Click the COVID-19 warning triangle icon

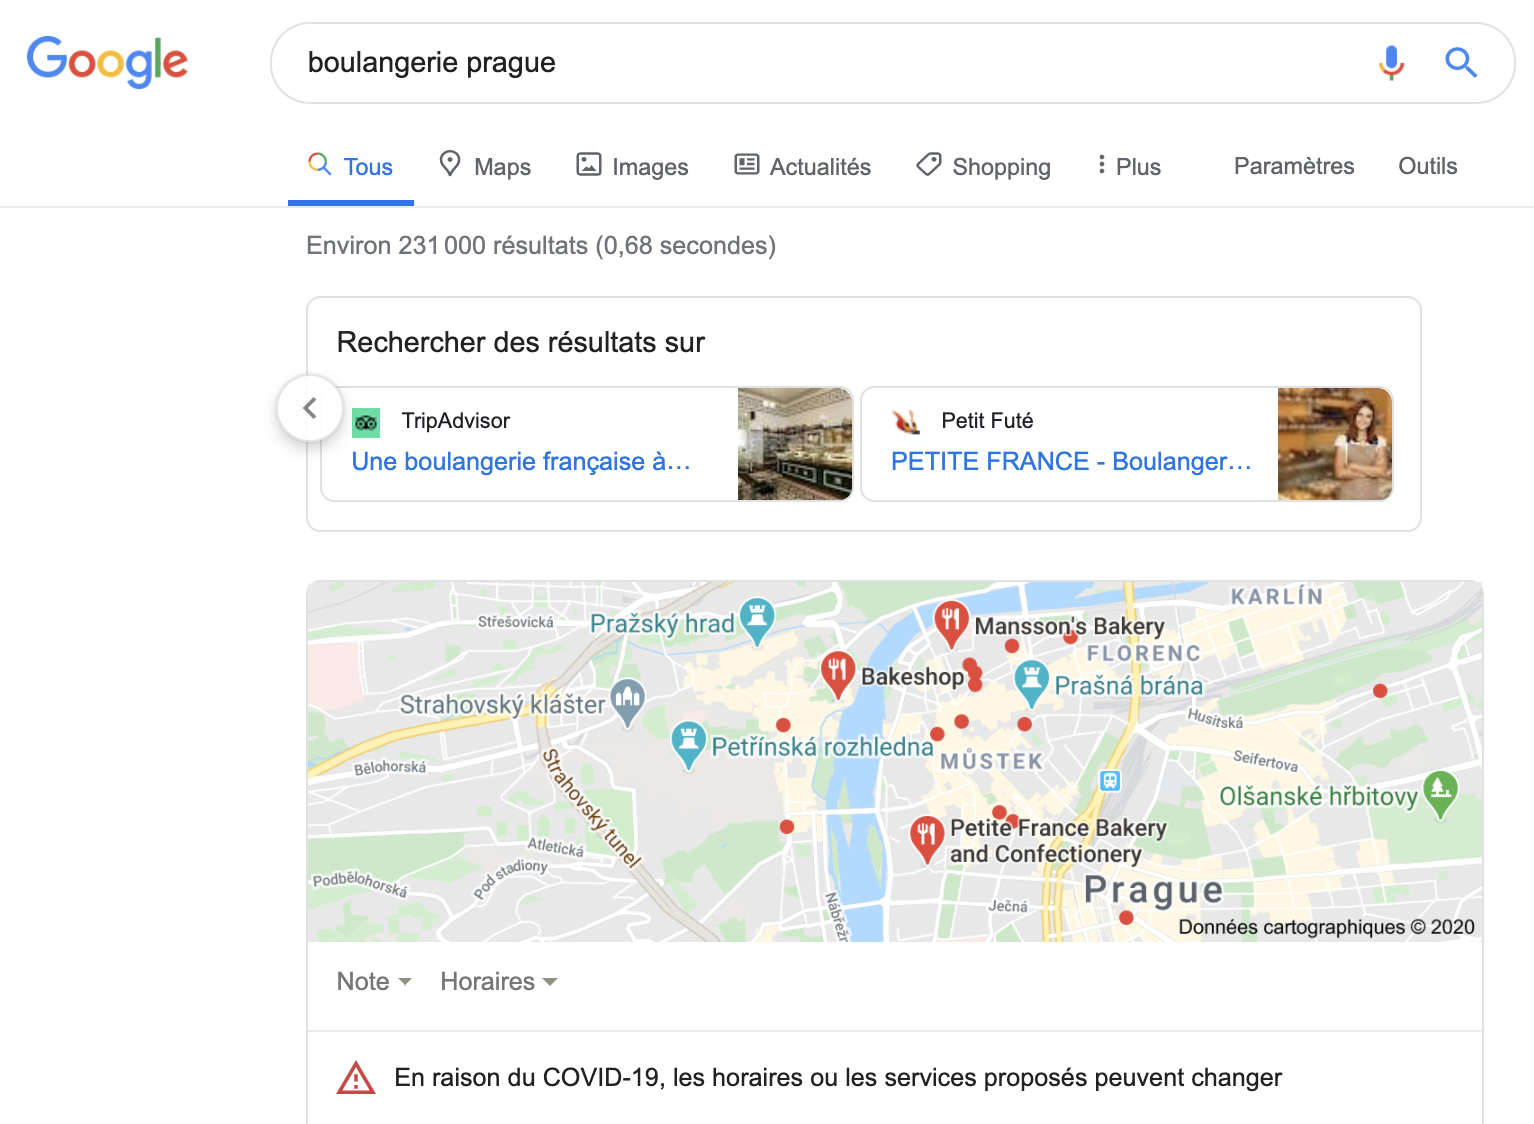point(356,1078)
